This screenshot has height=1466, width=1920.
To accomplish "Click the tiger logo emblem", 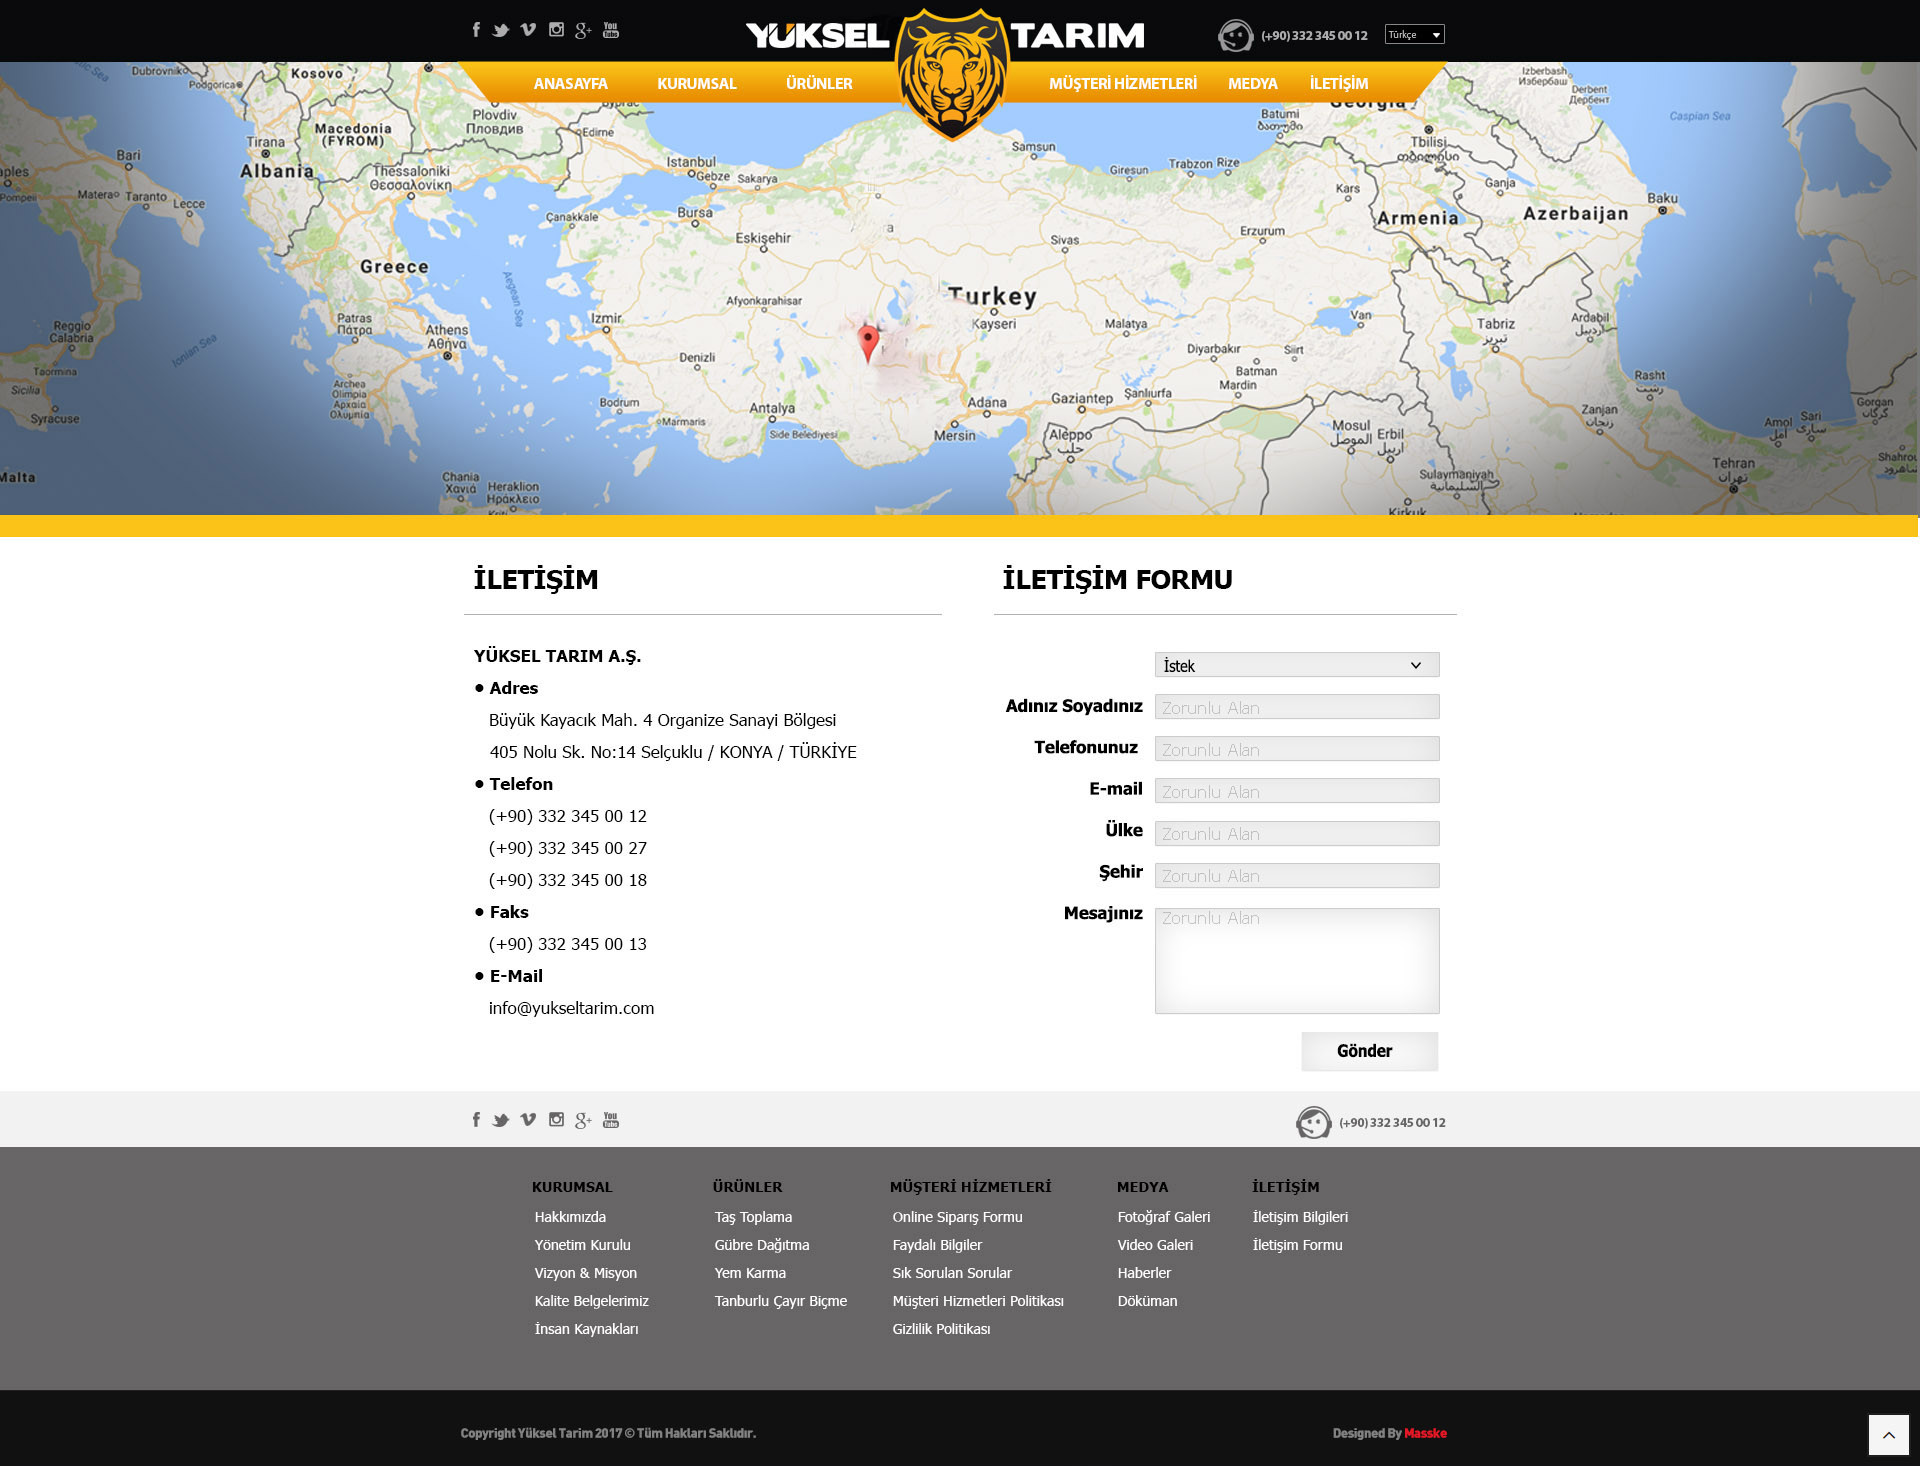I will [x=951, y=75].
